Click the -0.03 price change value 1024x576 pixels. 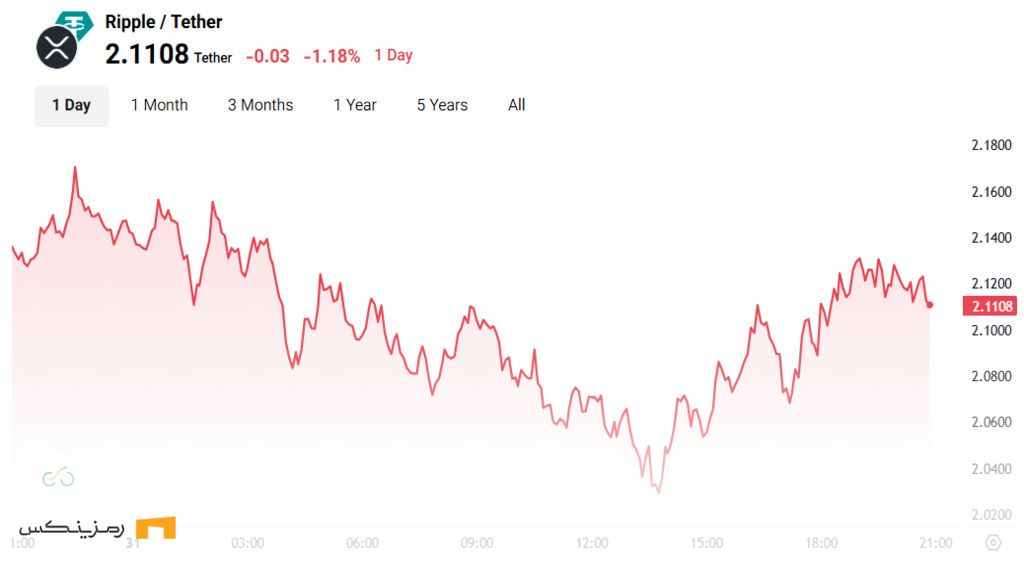click(267, 56)
